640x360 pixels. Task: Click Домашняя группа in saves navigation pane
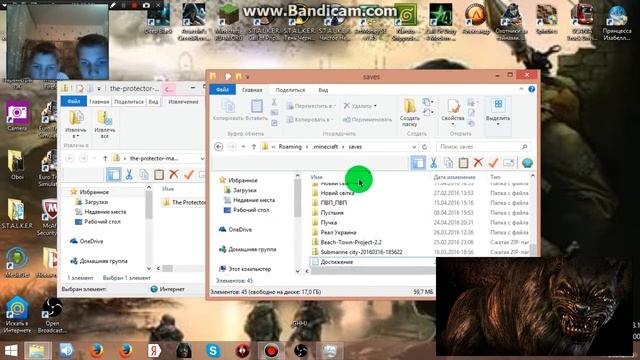[x=252, y=249]
